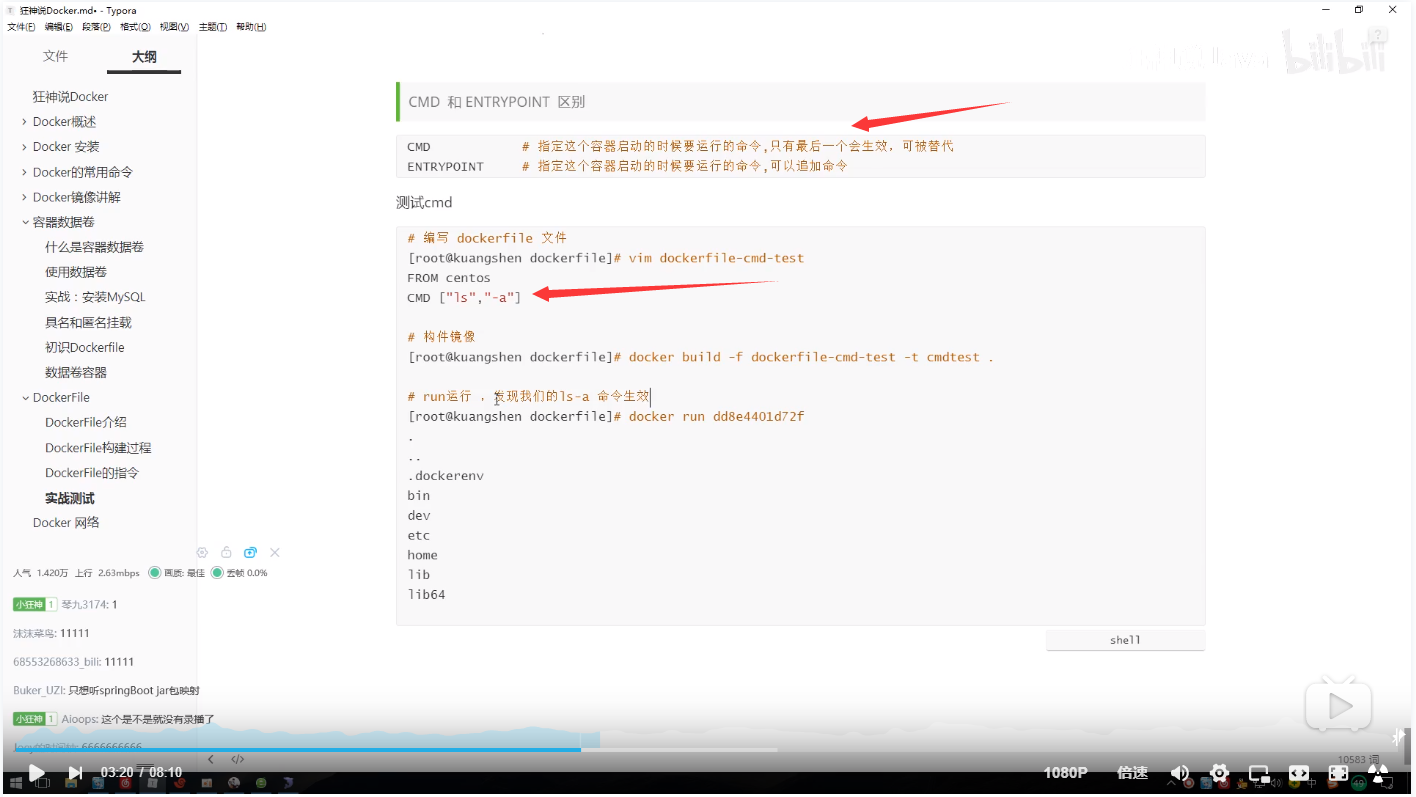Go to 初识Dockerfile section

tap(84, 347)
